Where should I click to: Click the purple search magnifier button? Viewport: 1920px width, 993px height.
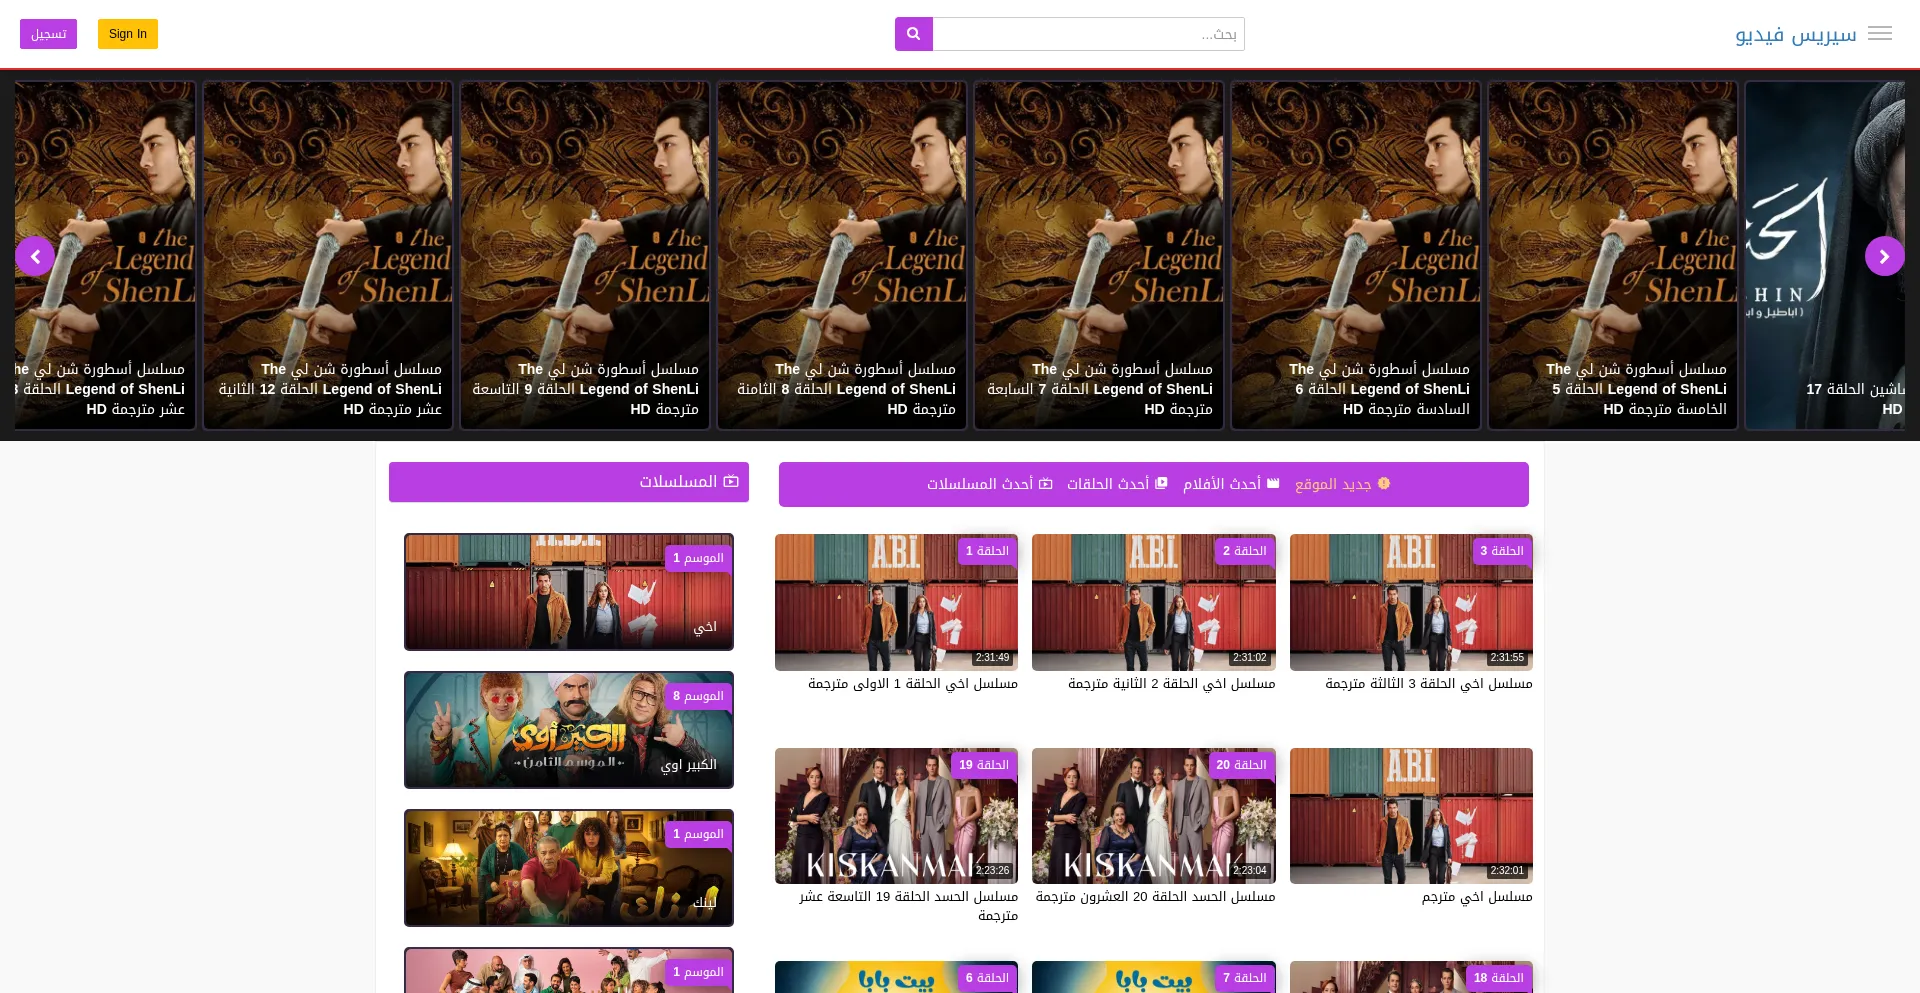(x=913, y=34)
